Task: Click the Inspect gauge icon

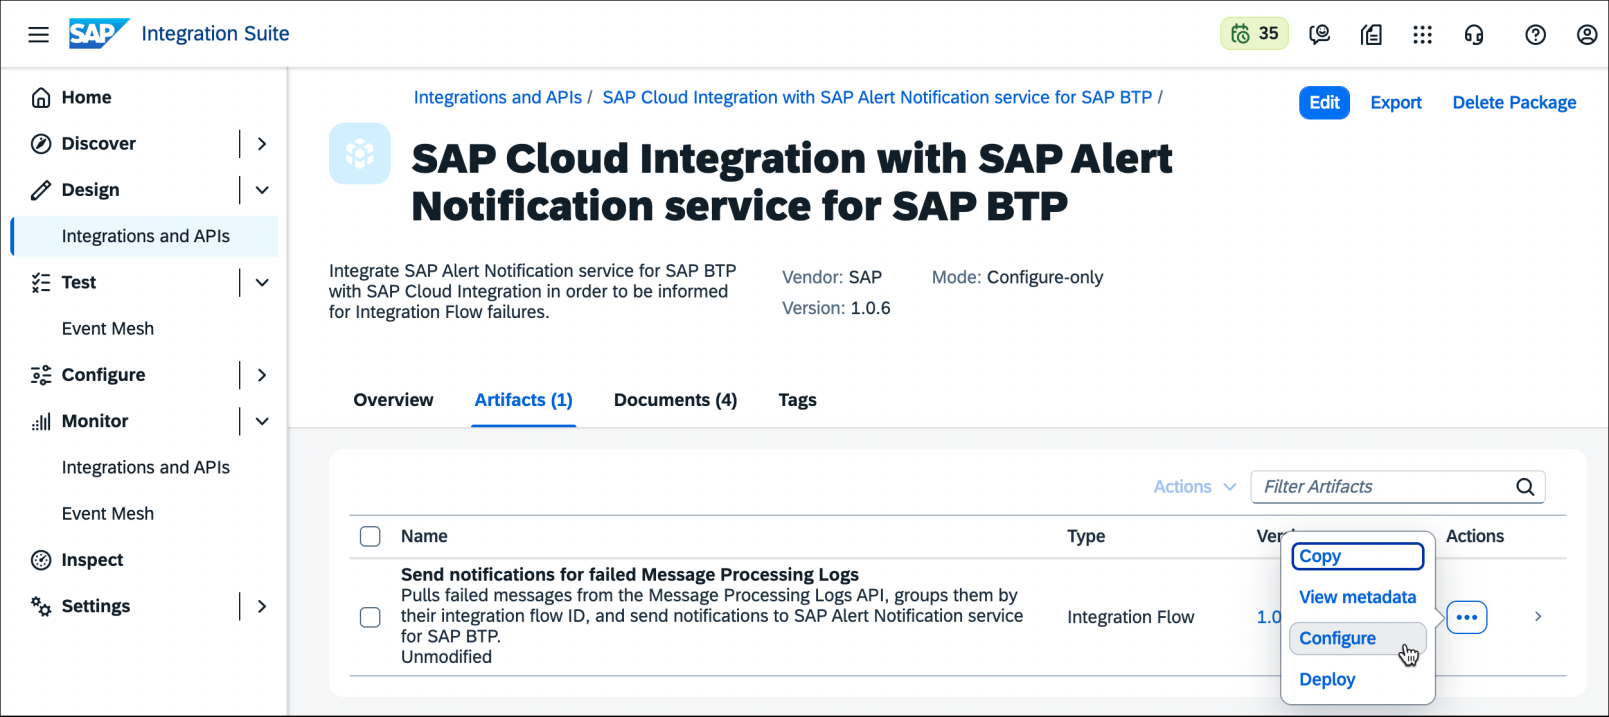Action: 41,560
